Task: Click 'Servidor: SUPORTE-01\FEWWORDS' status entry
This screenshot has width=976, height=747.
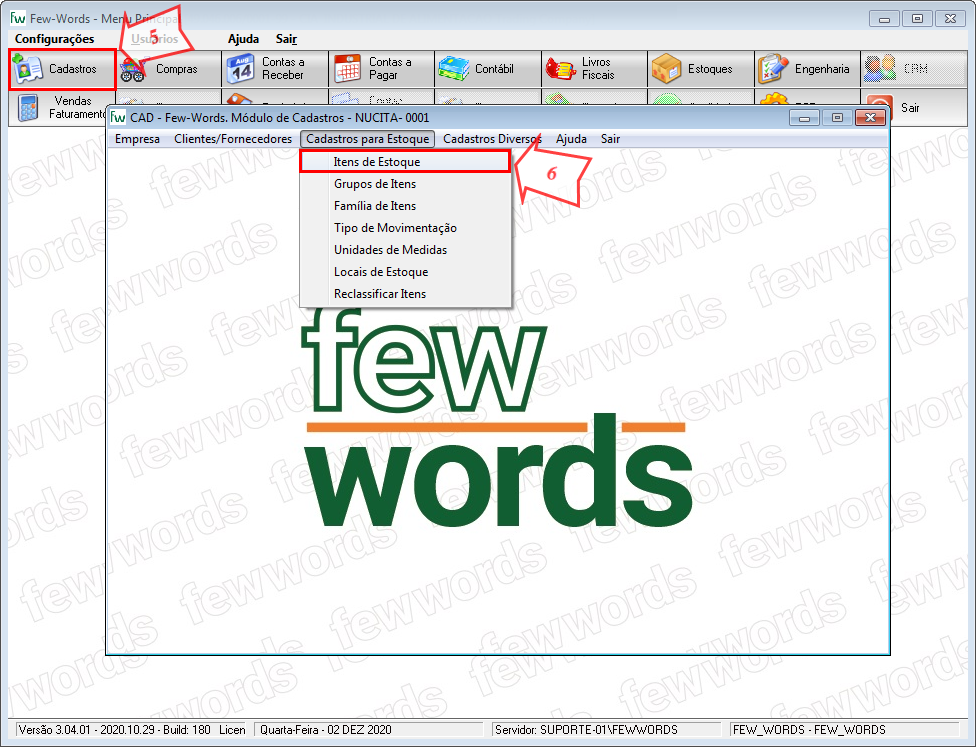Action: point(586,730)
